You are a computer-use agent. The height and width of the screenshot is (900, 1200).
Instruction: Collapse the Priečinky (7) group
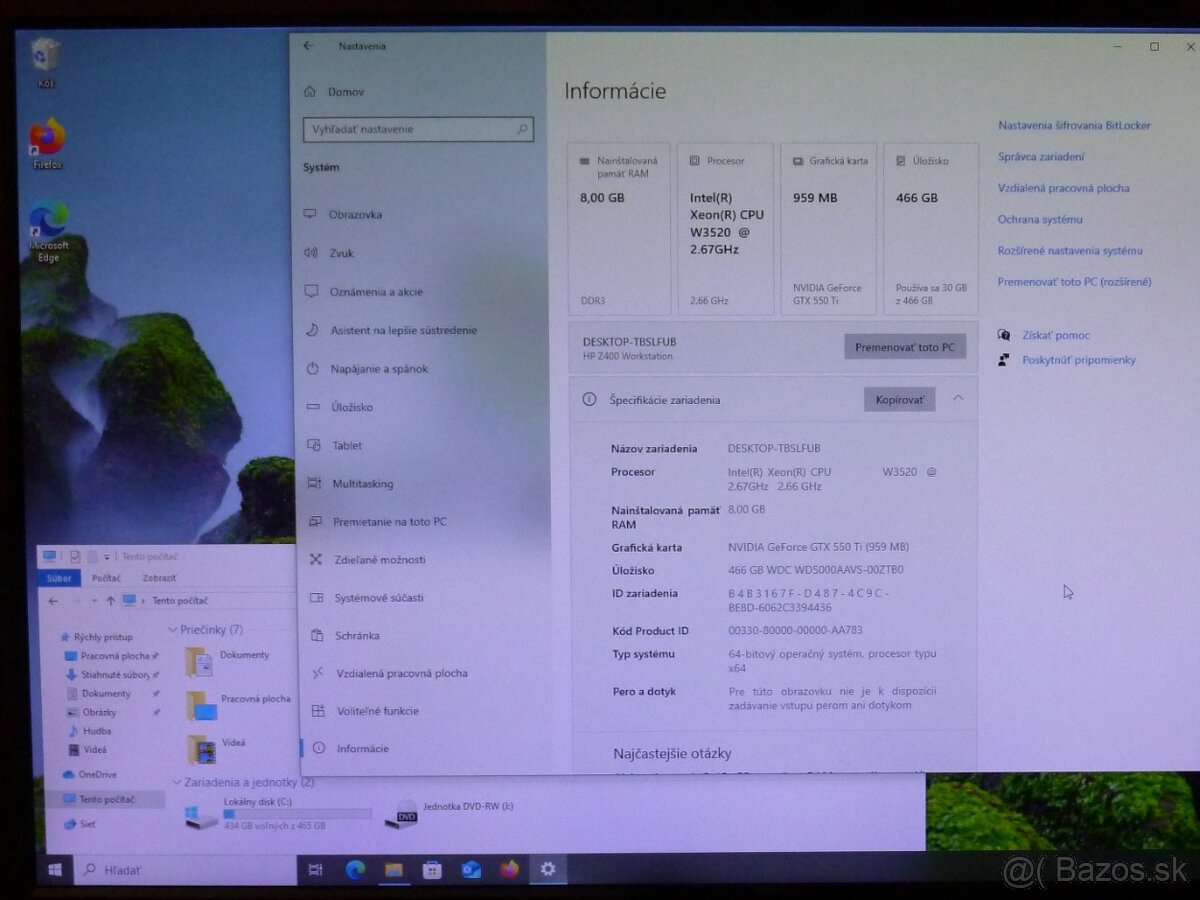pyautogui.click(x=170, y=629)
